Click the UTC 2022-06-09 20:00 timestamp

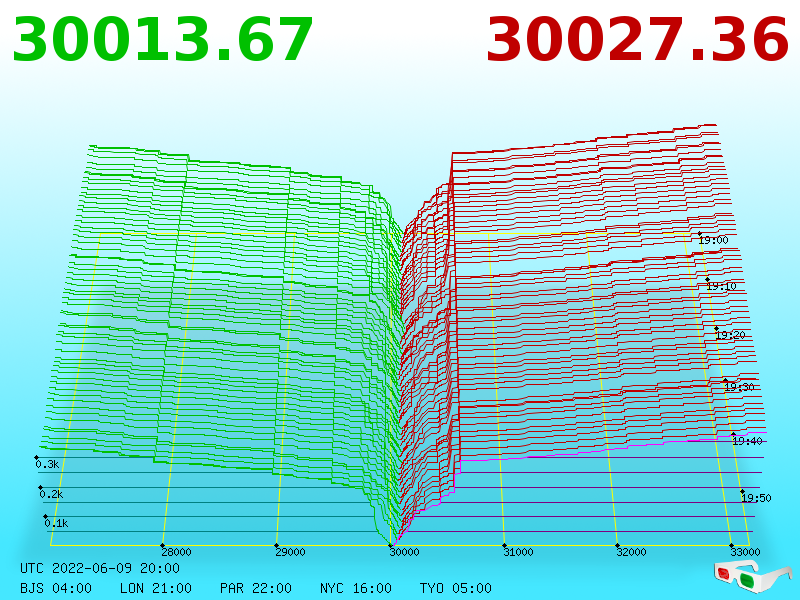pos(100,568)
